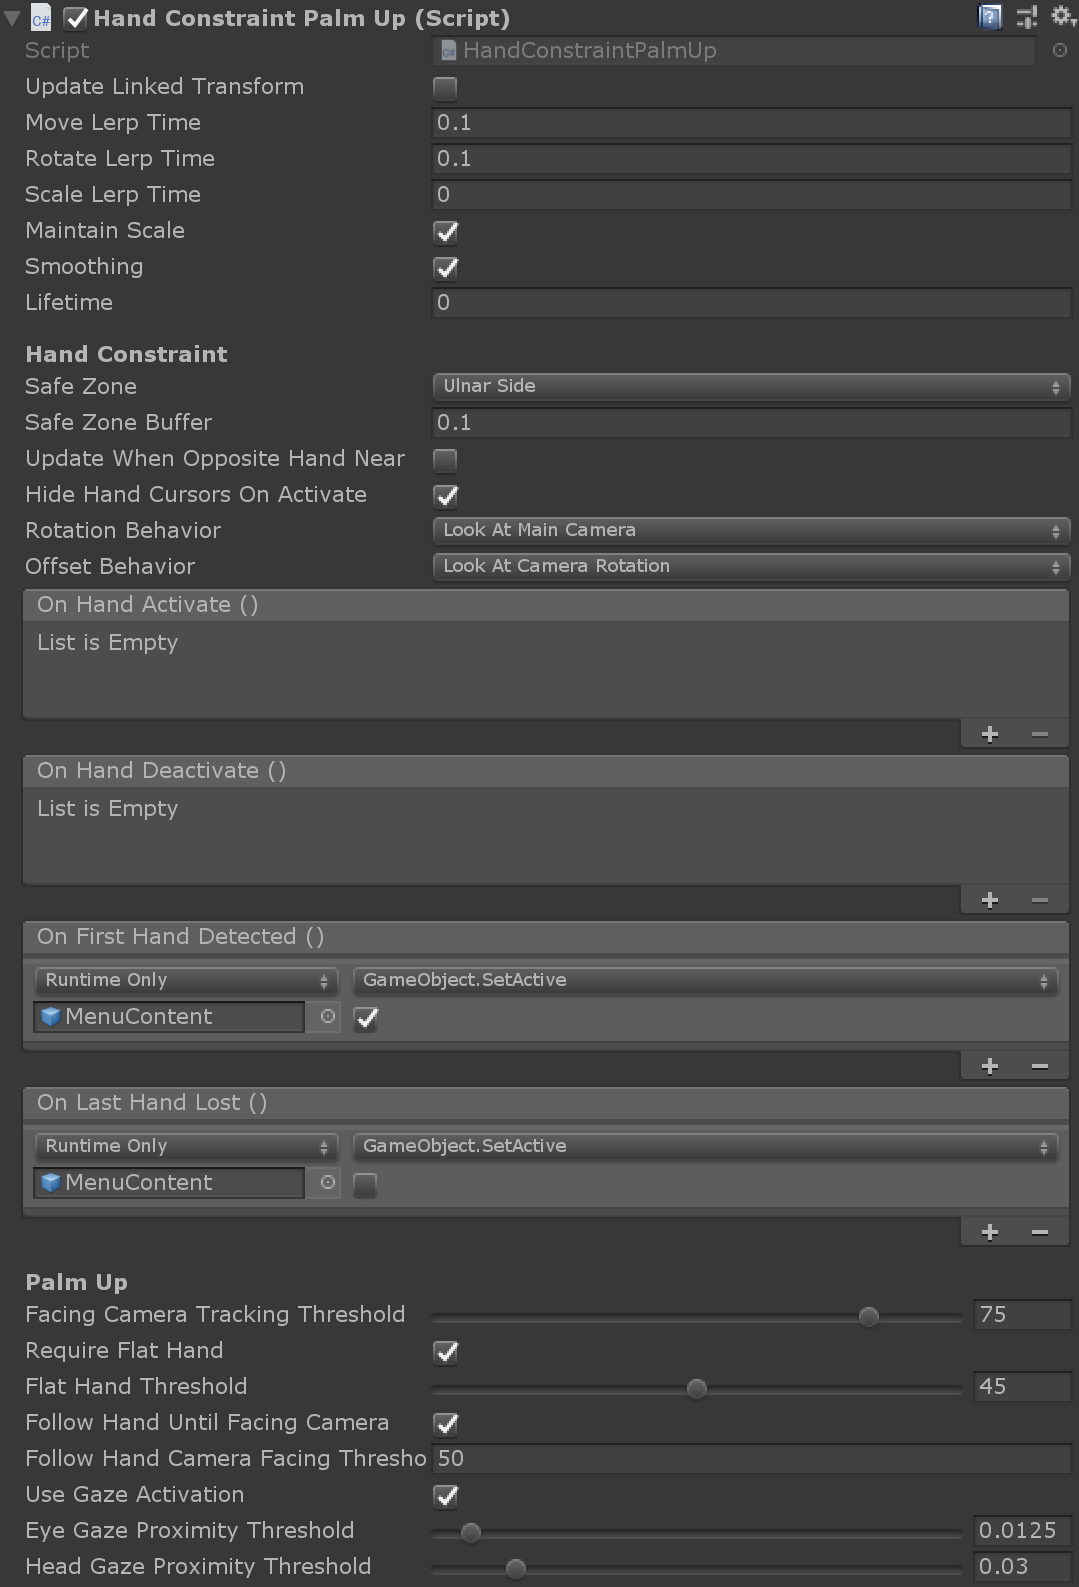
Task: Add entry to On Hand Deactivate list
Action: (990, 900)
